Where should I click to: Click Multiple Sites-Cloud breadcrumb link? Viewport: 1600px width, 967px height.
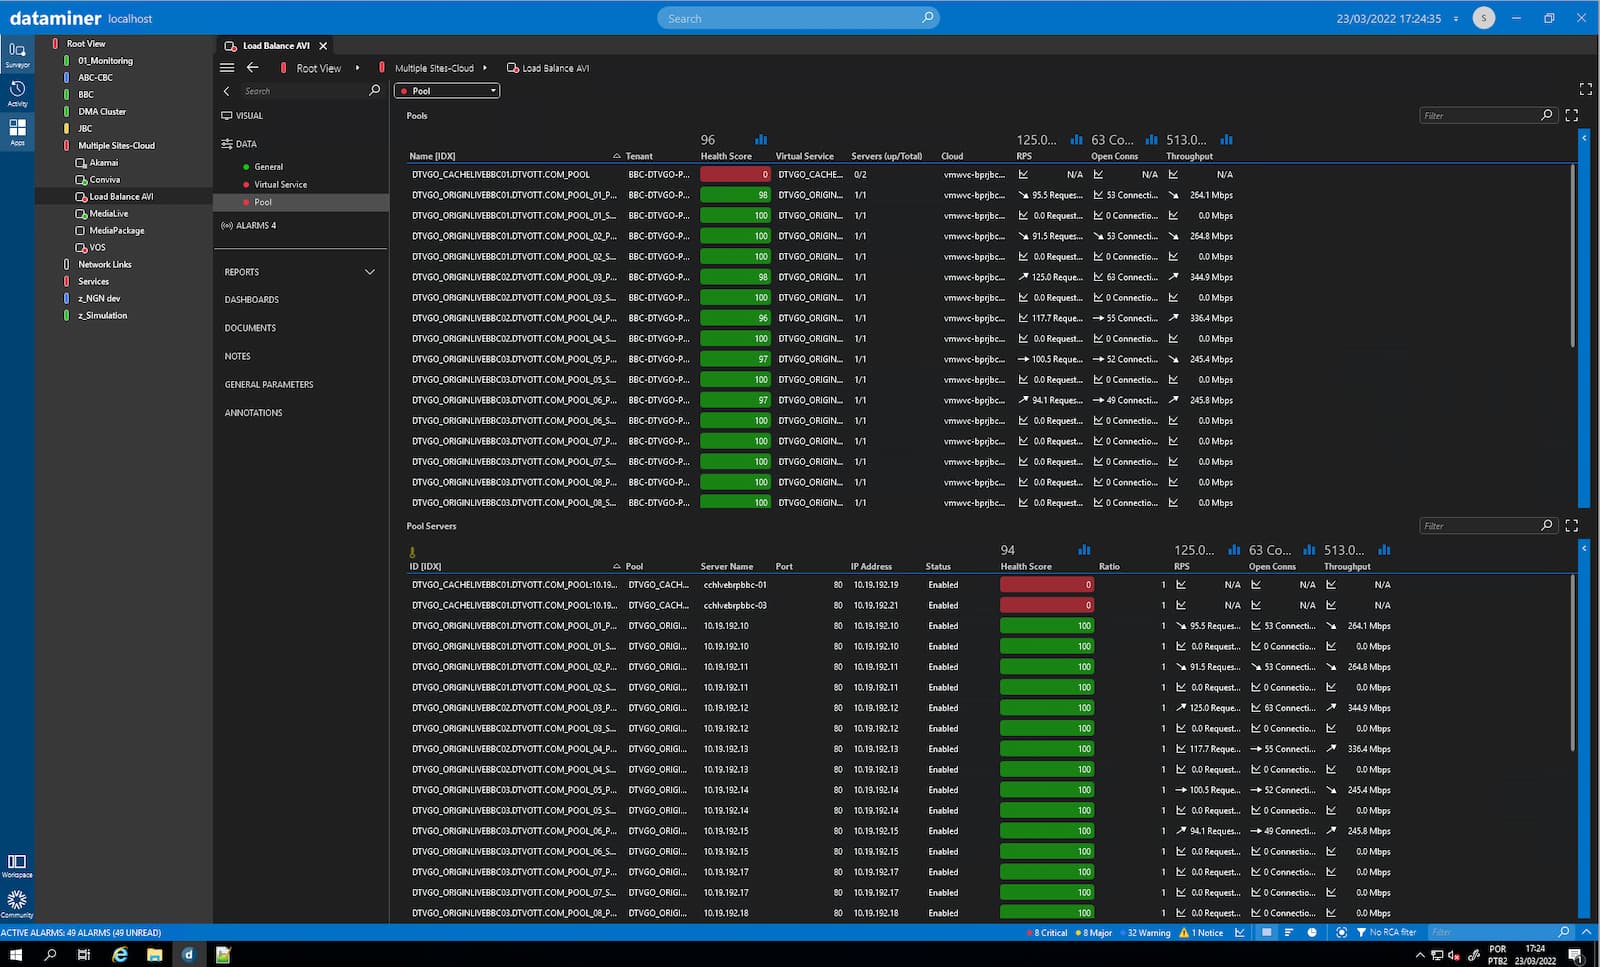[x=434, y=68]
